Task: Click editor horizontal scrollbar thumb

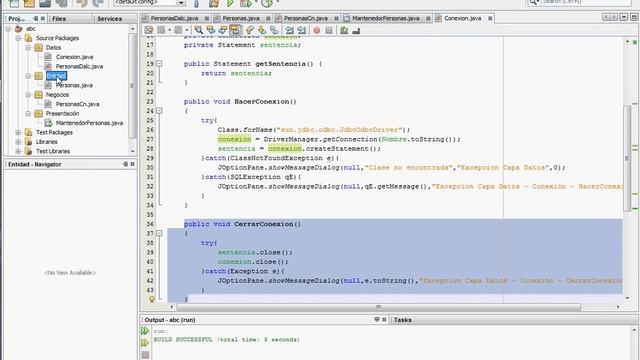Action: [378, 307]
